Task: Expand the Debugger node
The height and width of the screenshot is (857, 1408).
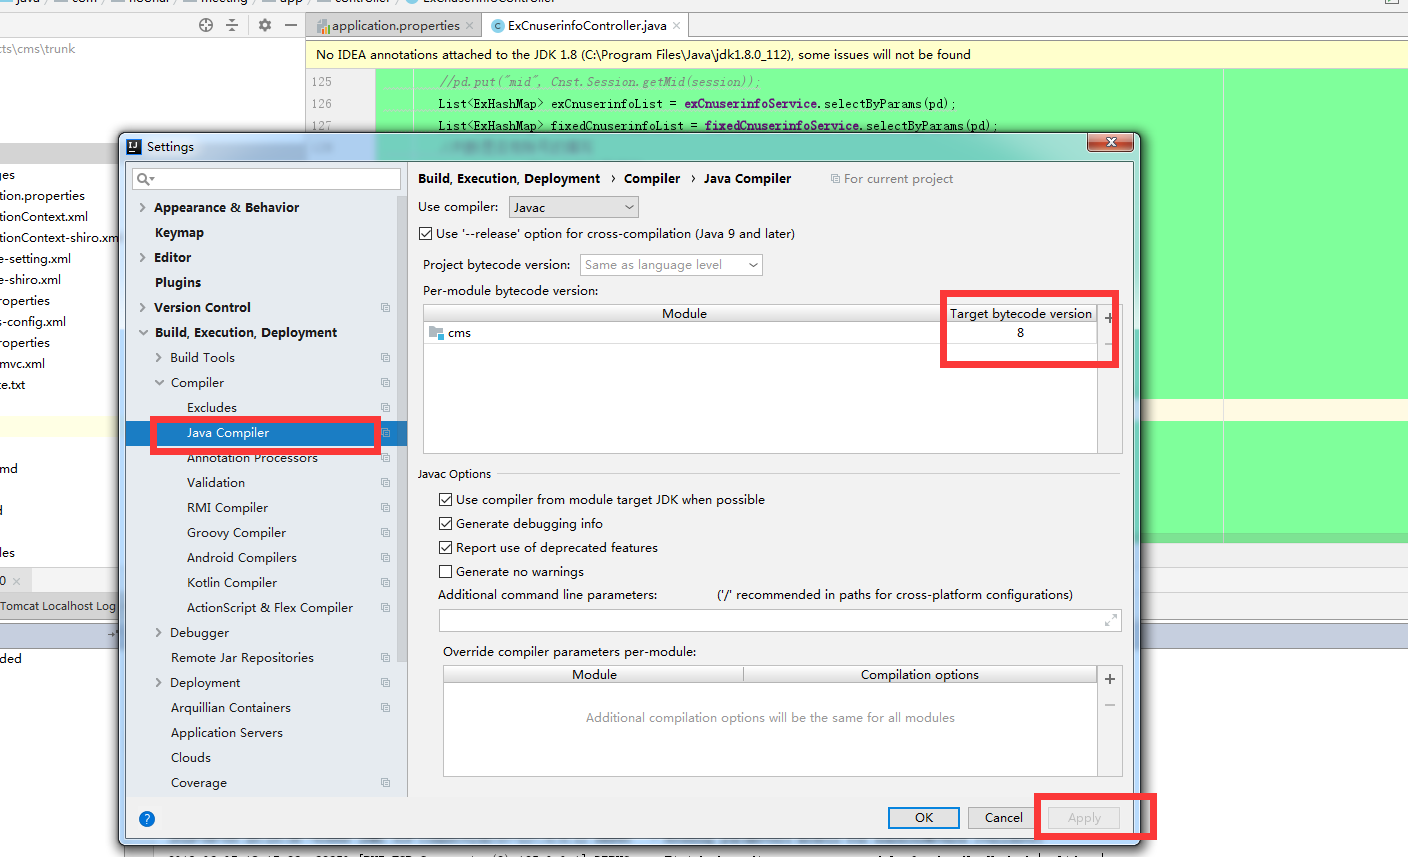Action: pos(159,633)
